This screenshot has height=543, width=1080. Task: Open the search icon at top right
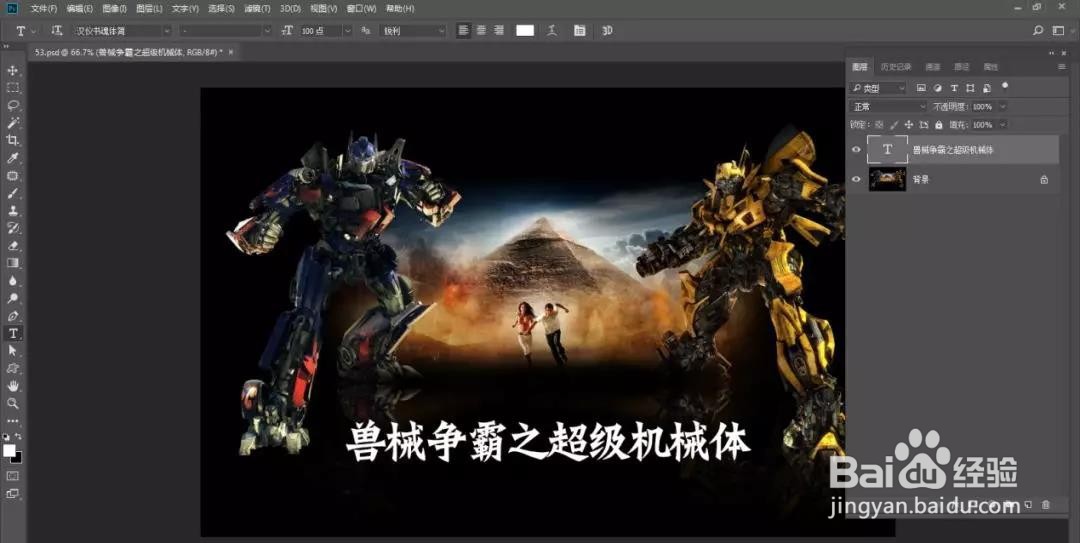coord(1038,30)
